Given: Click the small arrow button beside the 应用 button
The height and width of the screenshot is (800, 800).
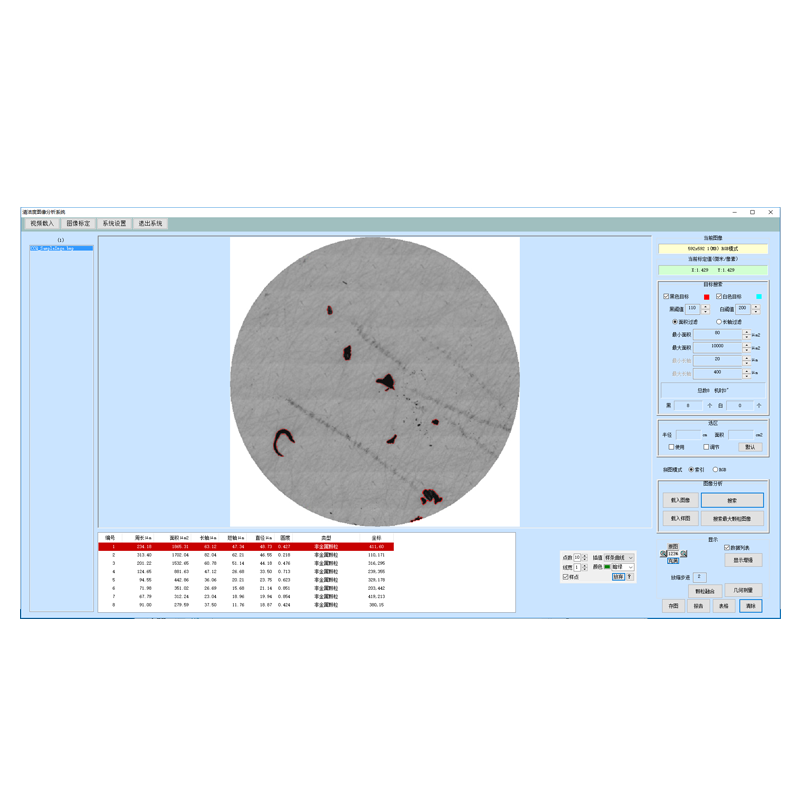Looking at the screenshot, I should coord(630,577).
